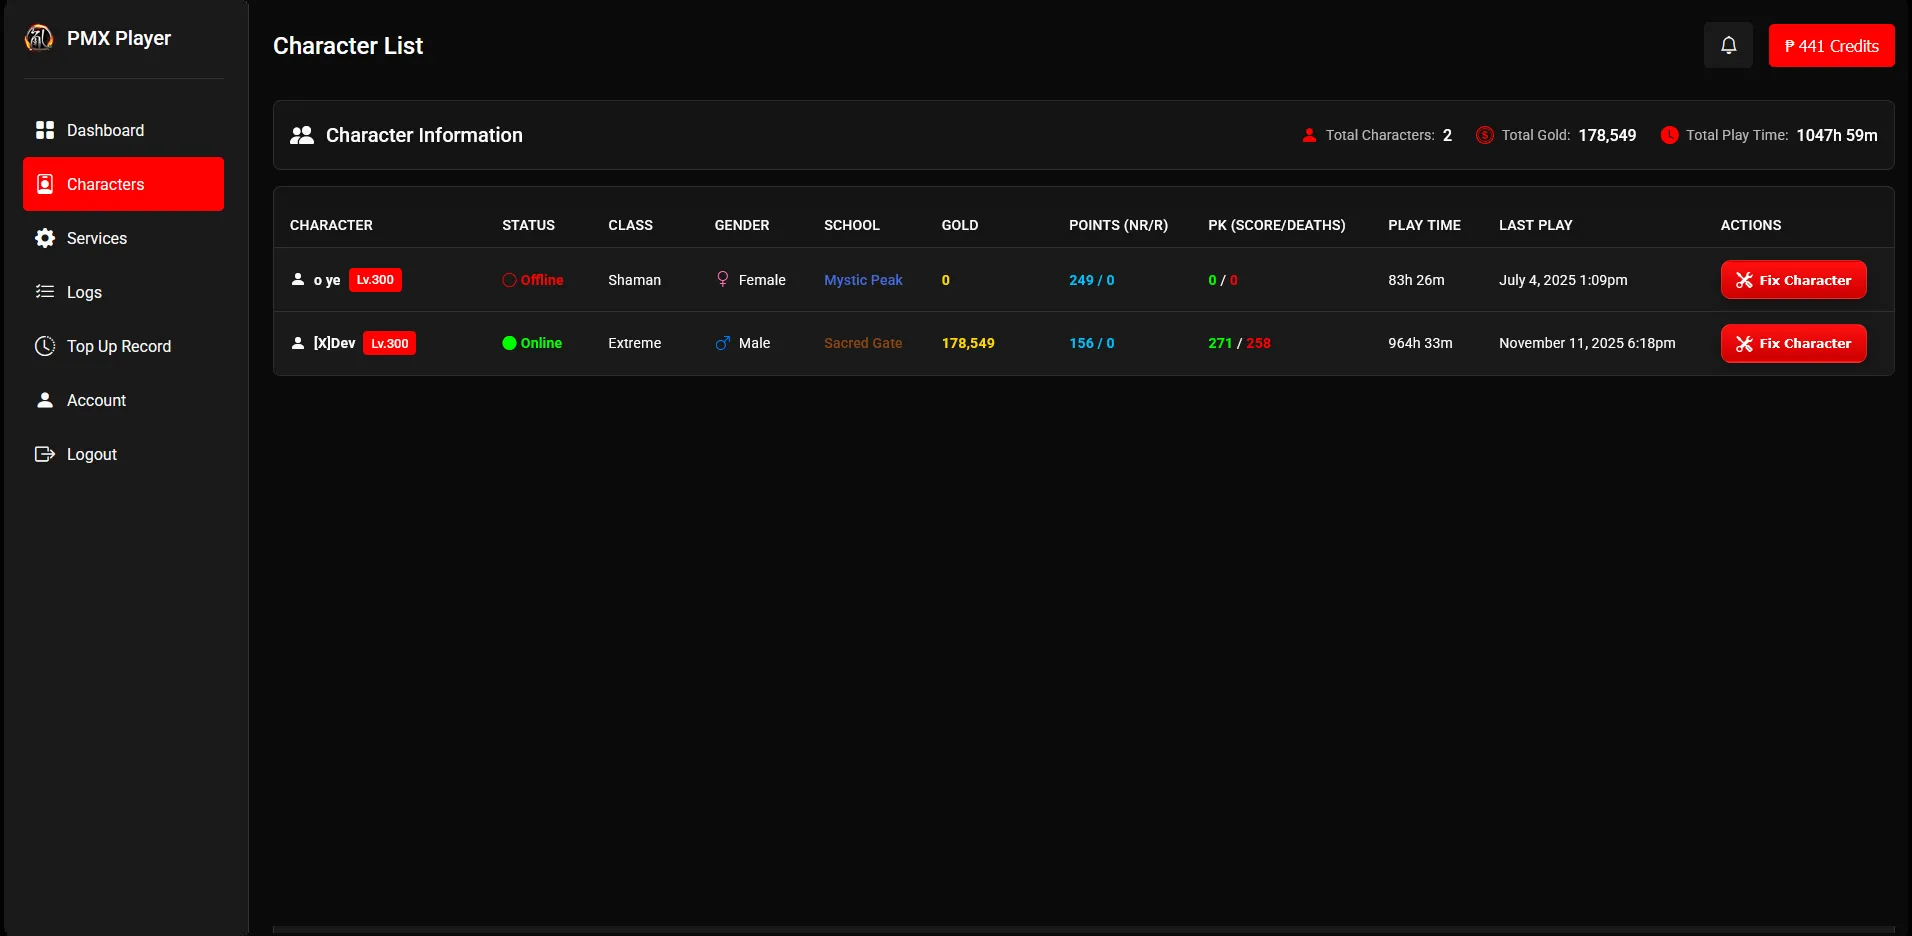This screenshot has height=936, width=1912.
Task: Fix Character for o ye
Action: (x=1793, y=280)
